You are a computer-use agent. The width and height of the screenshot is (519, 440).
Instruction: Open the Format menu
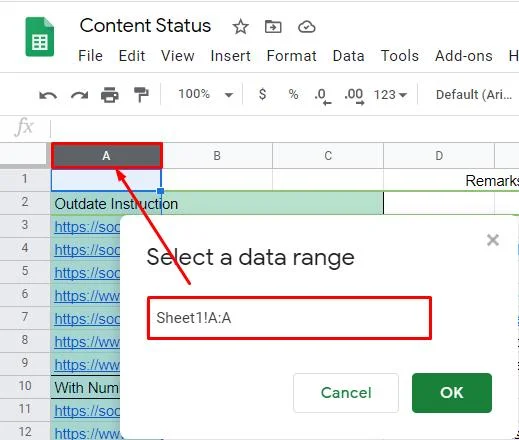(291, 56)
